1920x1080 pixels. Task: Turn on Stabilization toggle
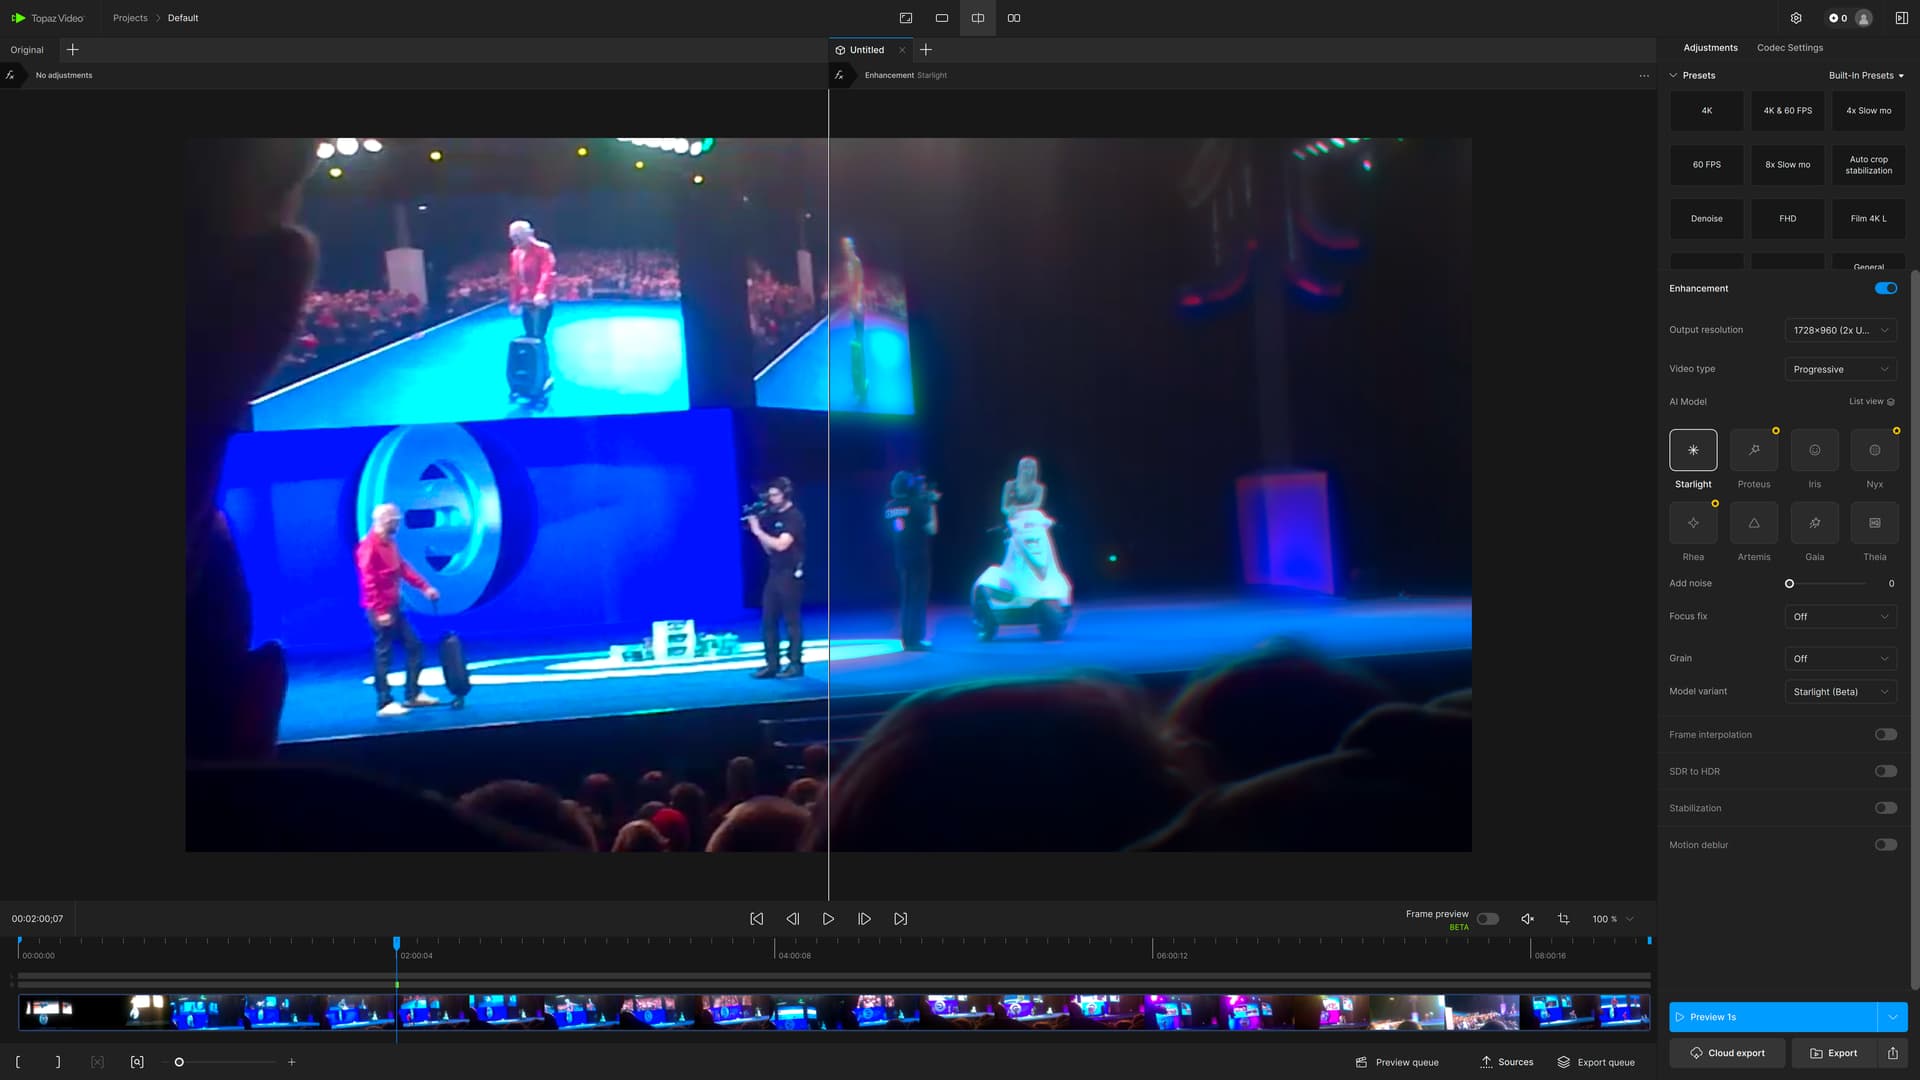1885,808
